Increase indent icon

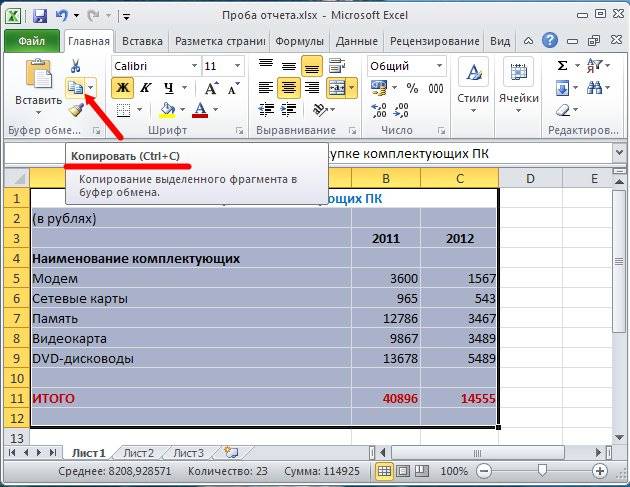288,109
